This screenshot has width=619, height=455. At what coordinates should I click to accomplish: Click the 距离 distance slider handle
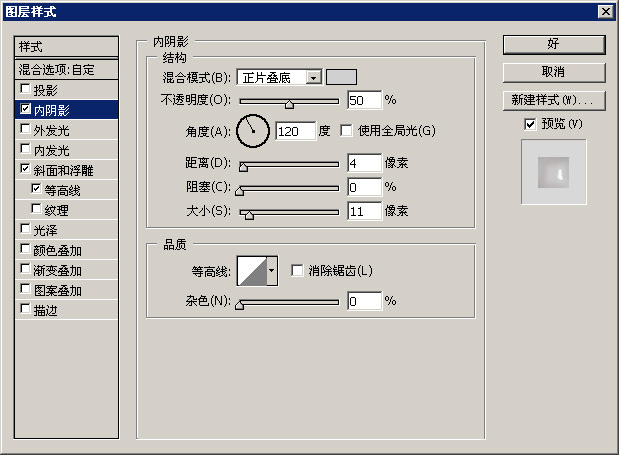coord(244,167)
